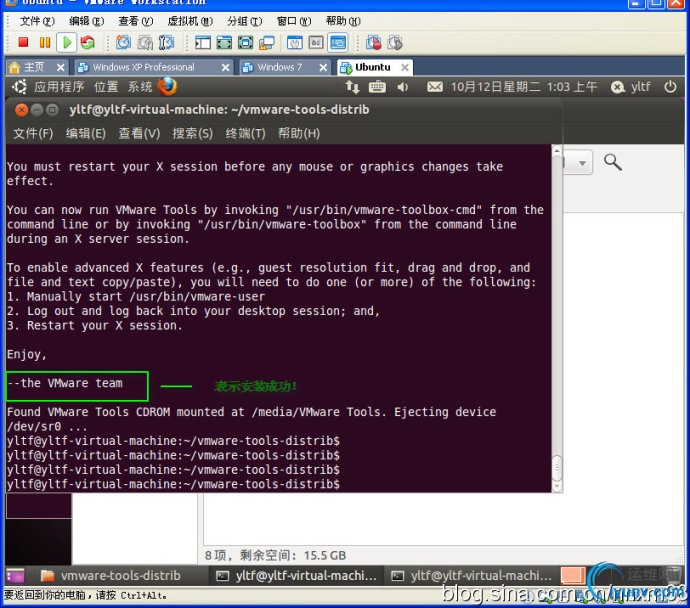This screenshot has height=608, width=690.
Task: Open the network connections indicator
Action: pyautogui.click(x=352, y=87)
